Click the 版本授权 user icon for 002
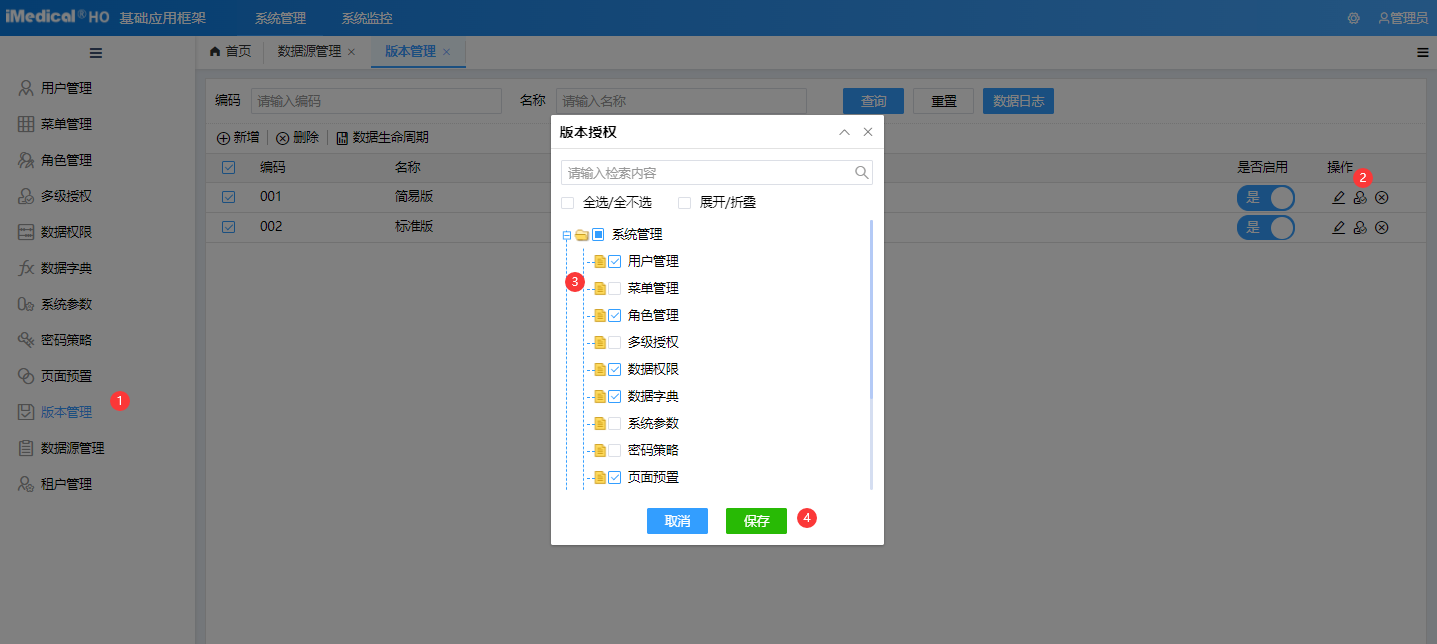The height and width of the screenshot is (644, 1437). pos(1360,227)
